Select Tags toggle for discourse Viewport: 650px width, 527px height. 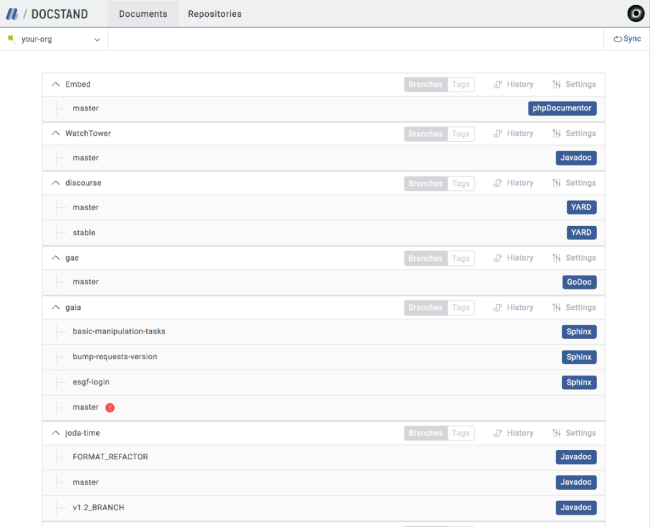click(x=461, y=183)
